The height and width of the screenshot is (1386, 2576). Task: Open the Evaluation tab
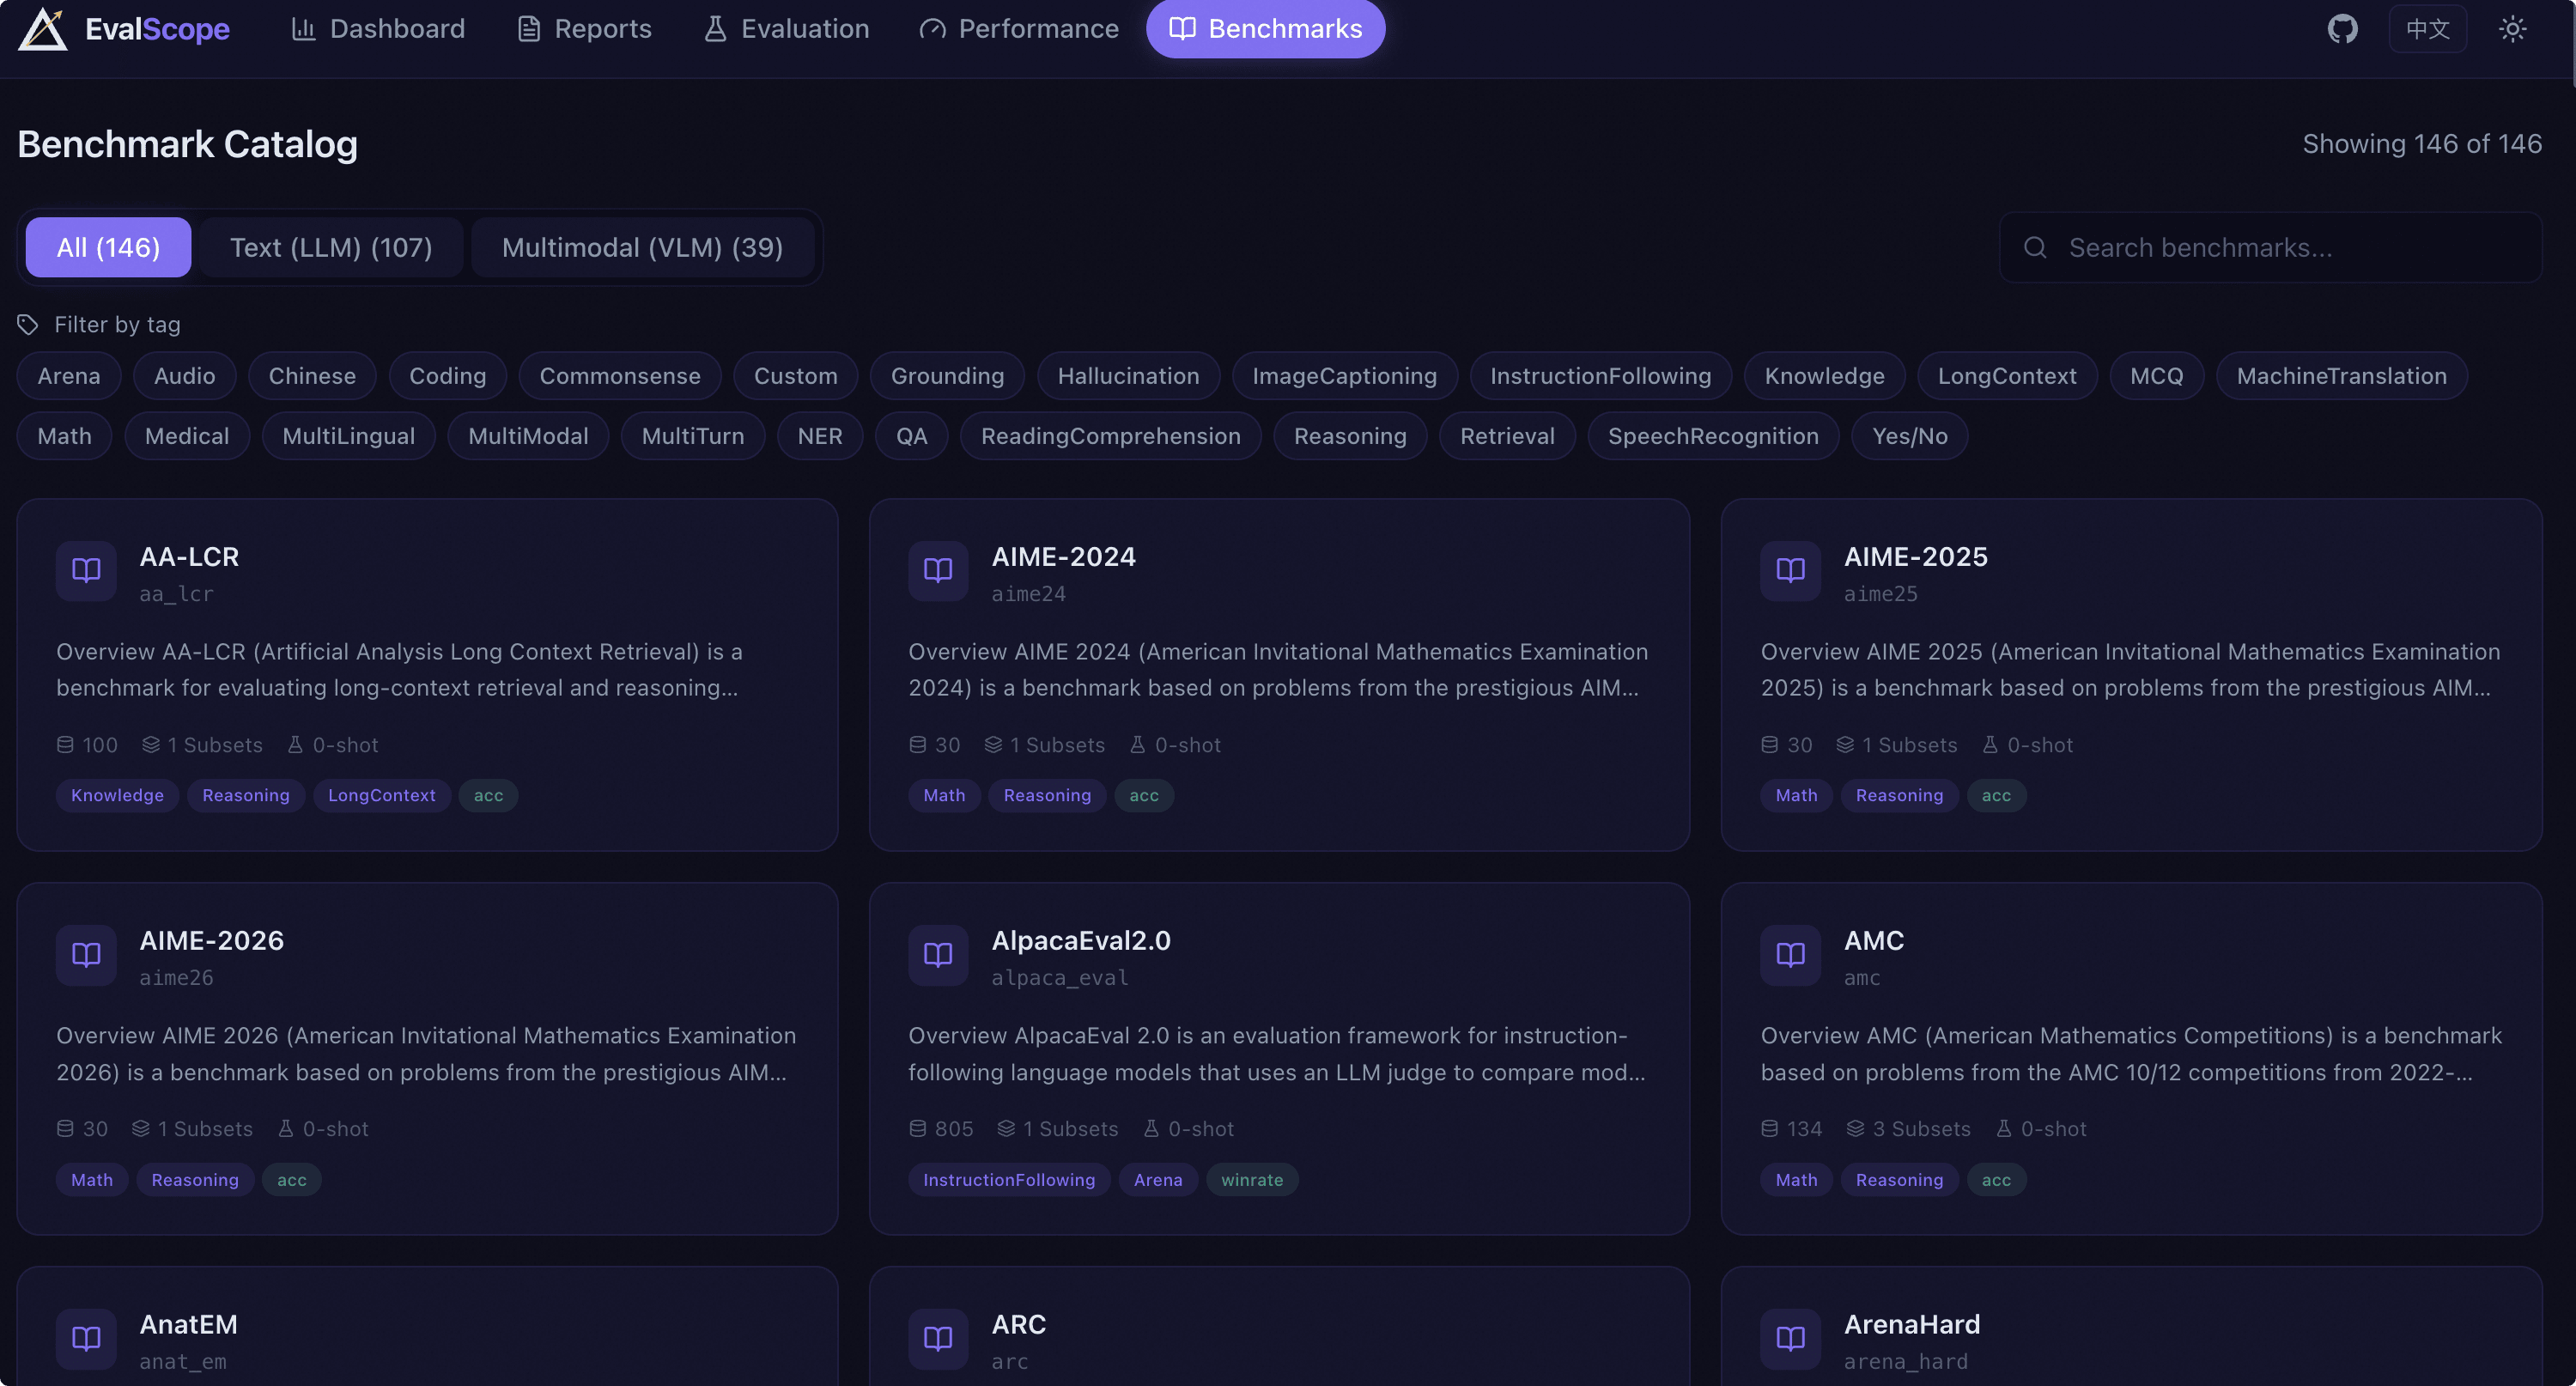pyautogui.click(x=786, y=29)
